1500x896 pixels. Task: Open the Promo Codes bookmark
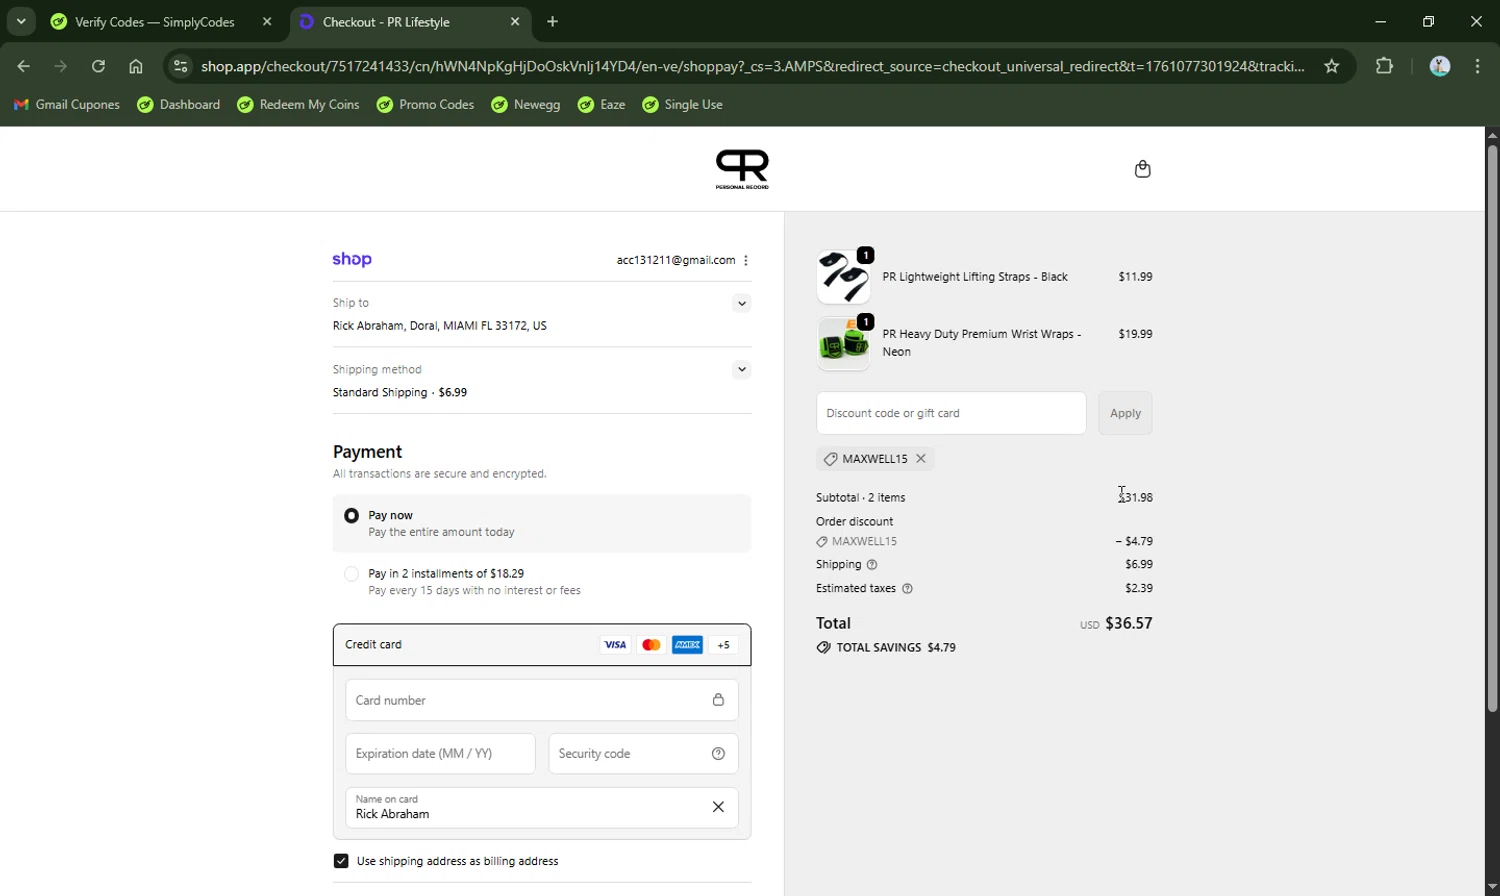coord(425,104)
